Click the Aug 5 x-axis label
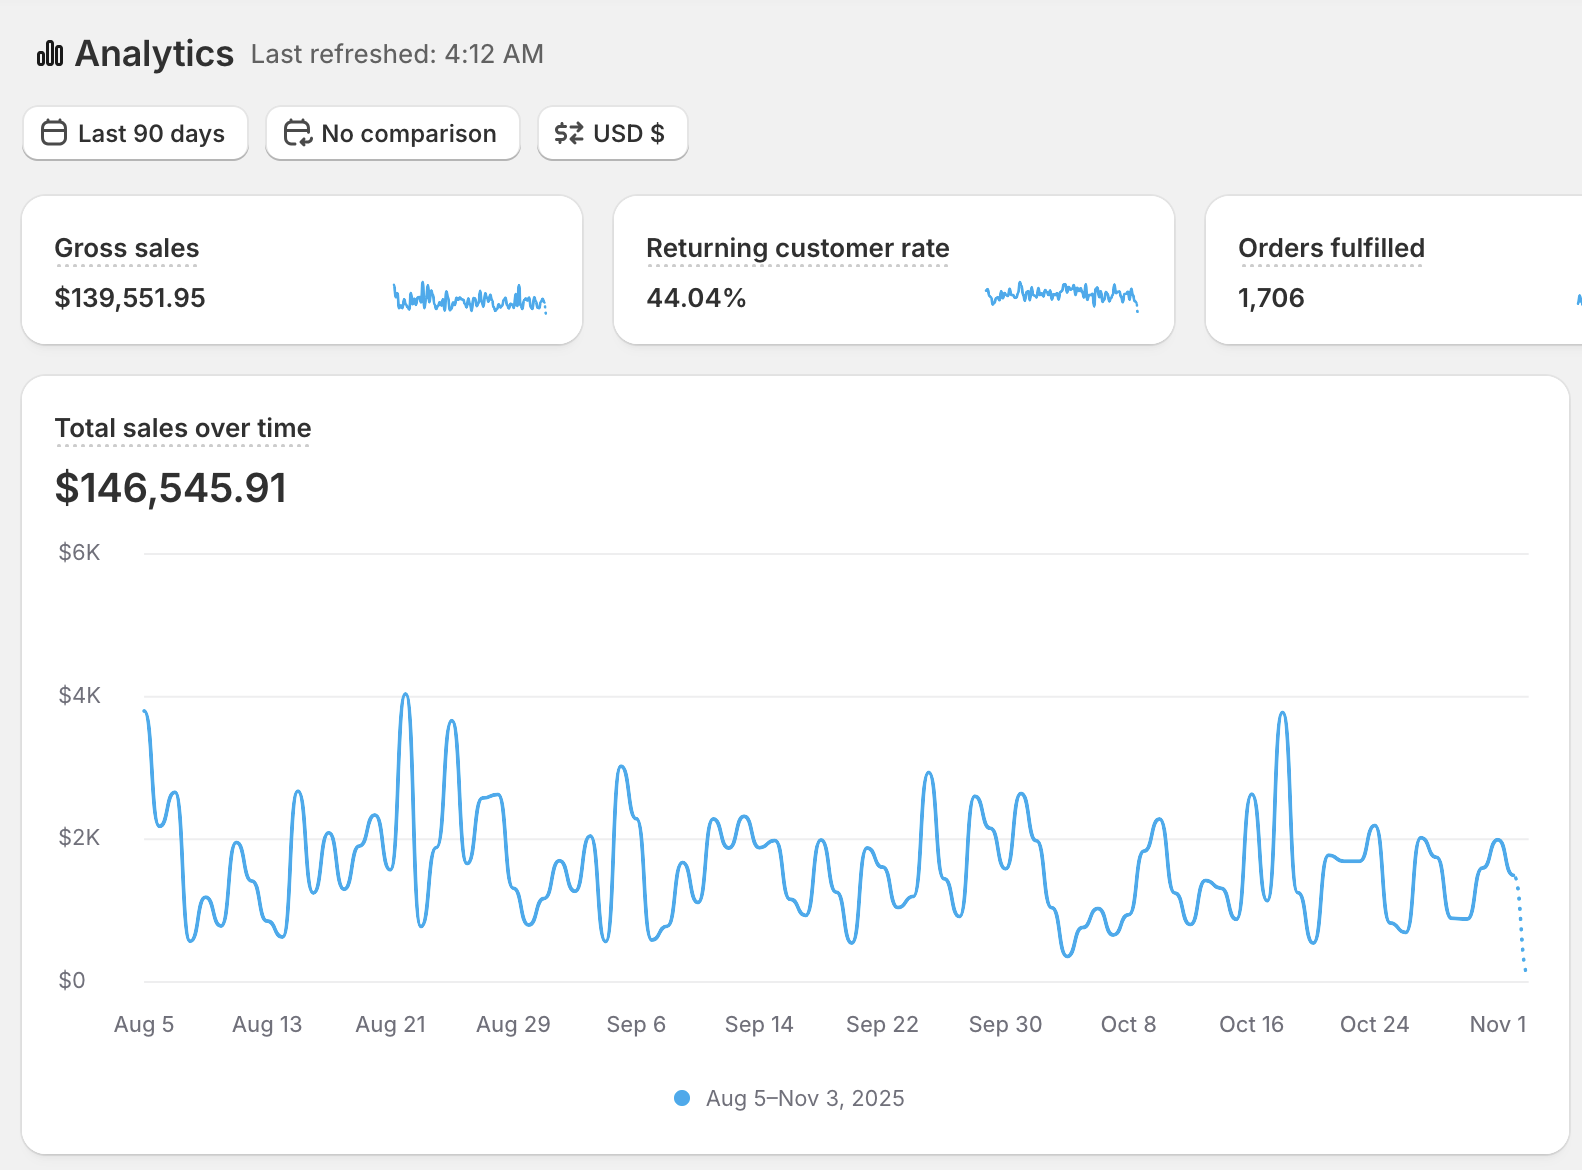The width and height of the screenshot is (1582, 1170). tap(144, 1024)
